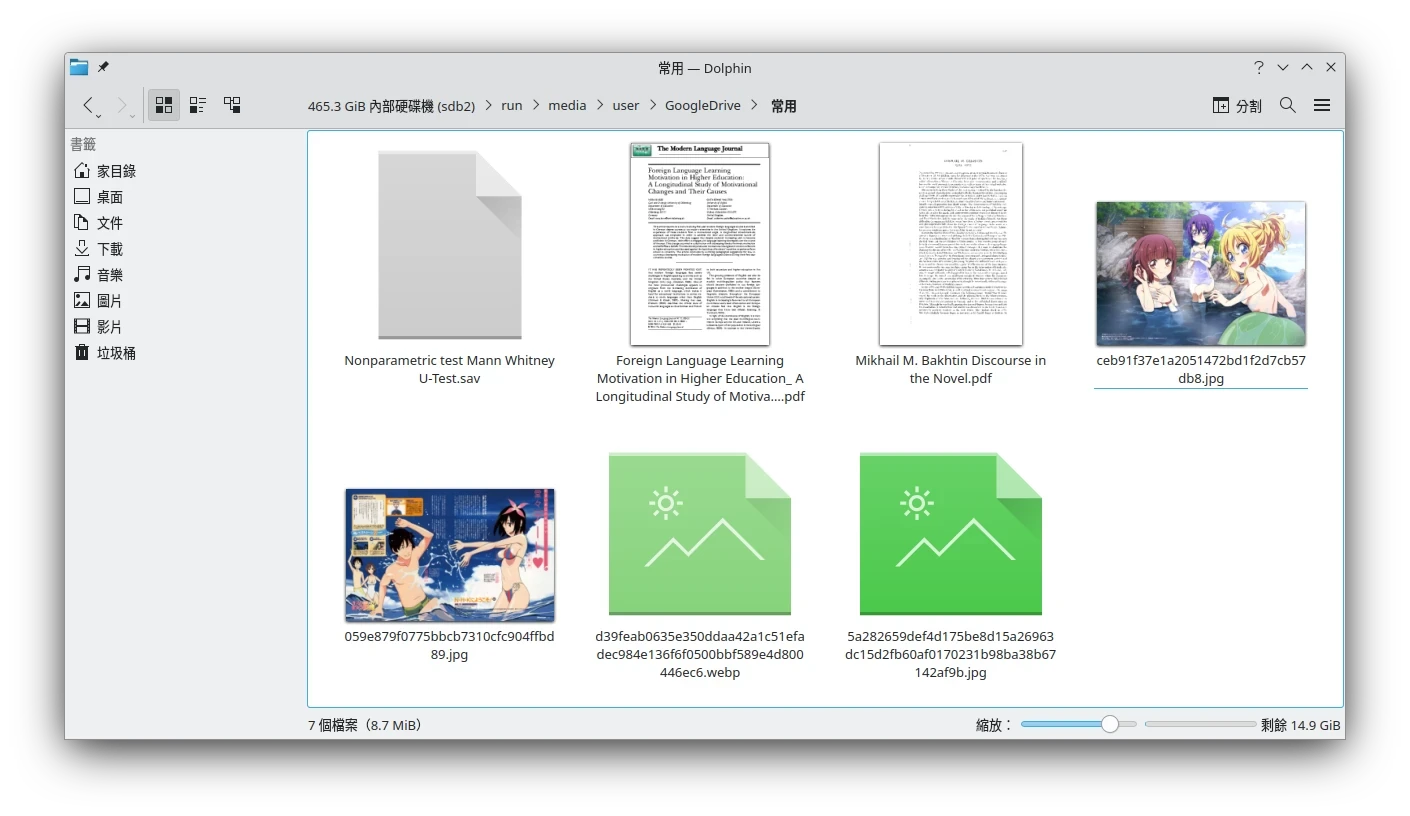Select the 059e879f0775bbcb7310cfc904ffbd89.jpg thumbnail

450,555
